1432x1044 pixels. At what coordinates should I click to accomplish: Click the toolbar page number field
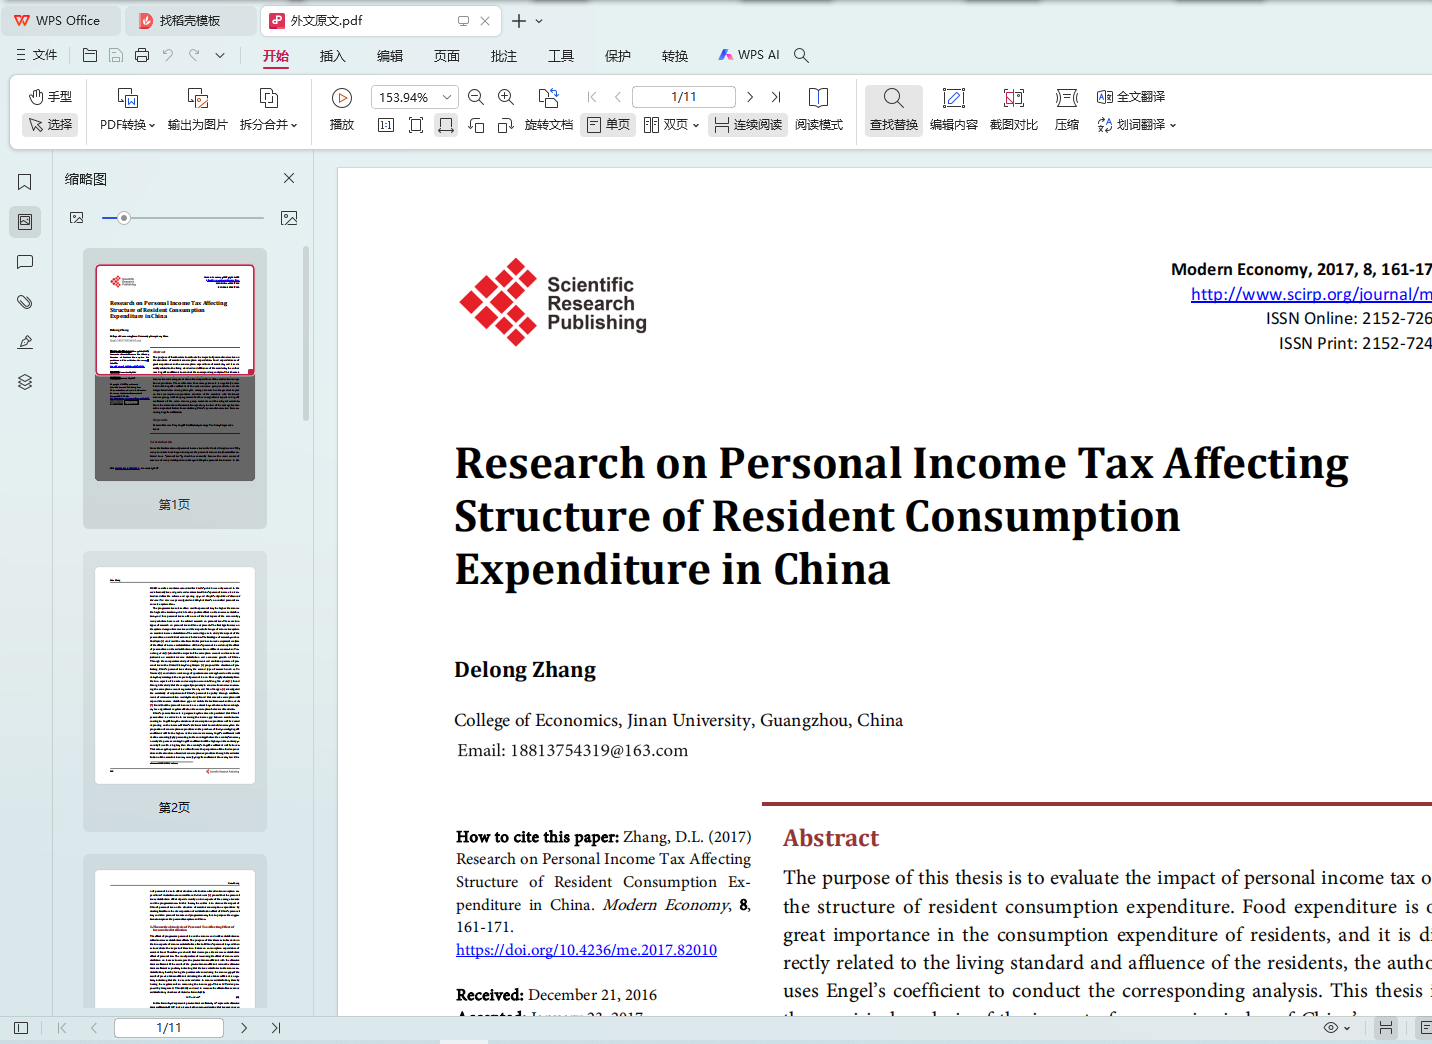tap(684, 97)
